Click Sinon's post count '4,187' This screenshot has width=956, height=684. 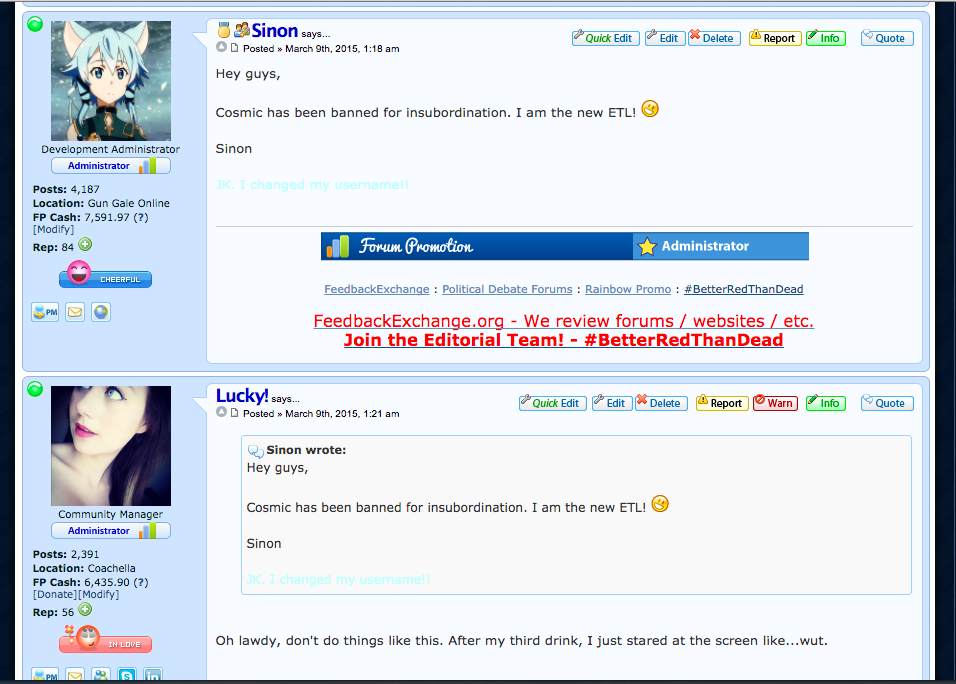point(85,190)
